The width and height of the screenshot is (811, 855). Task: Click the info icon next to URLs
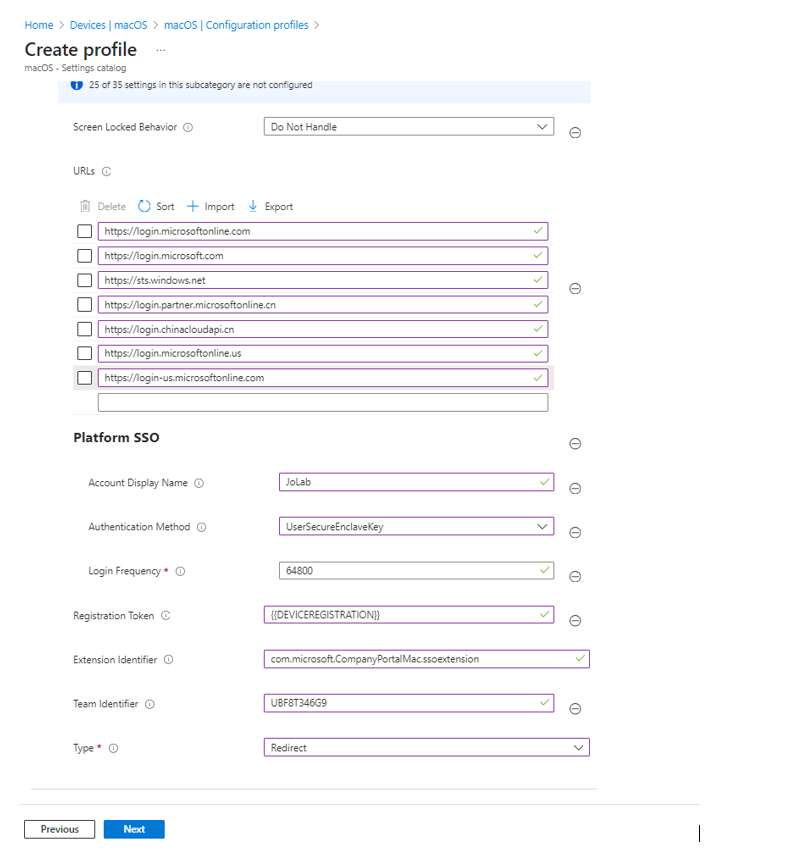pos(107,172)
